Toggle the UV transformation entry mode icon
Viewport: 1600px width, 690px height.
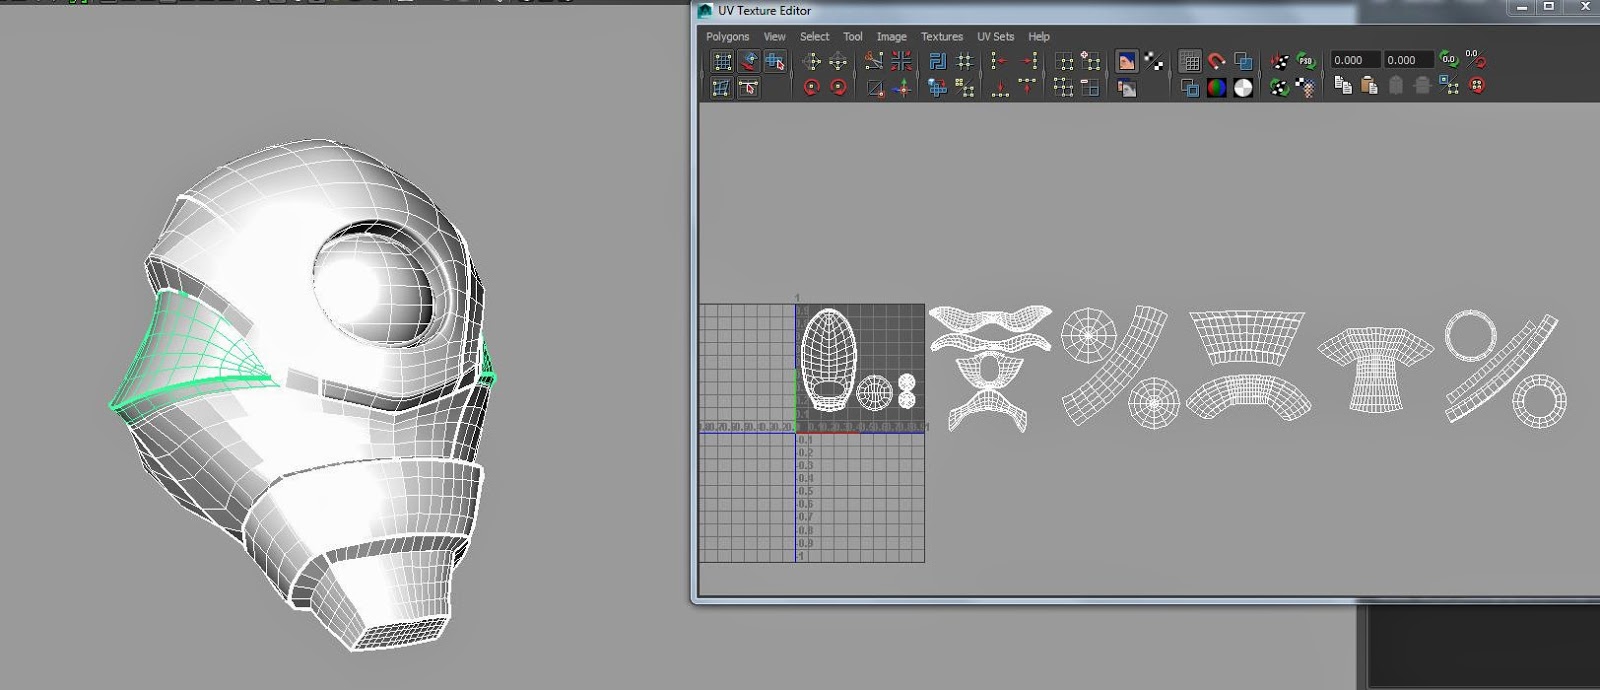[x=1476, y=60]
